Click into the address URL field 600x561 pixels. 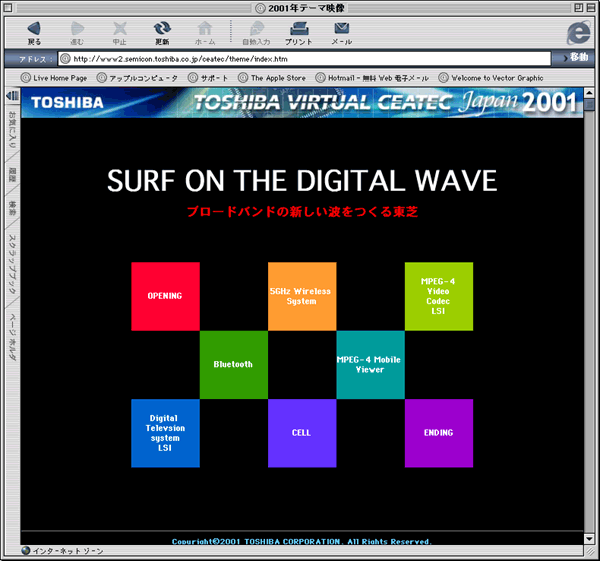pos(300,58)
